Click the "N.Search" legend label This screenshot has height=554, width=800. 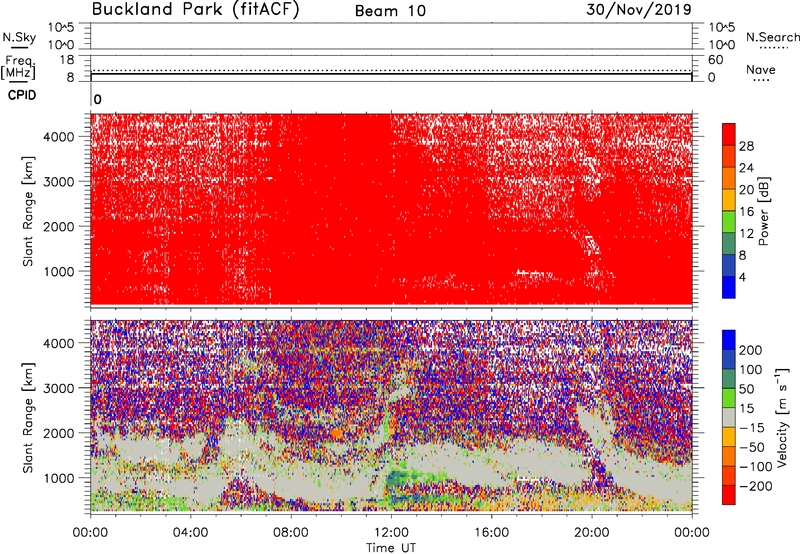773,37
